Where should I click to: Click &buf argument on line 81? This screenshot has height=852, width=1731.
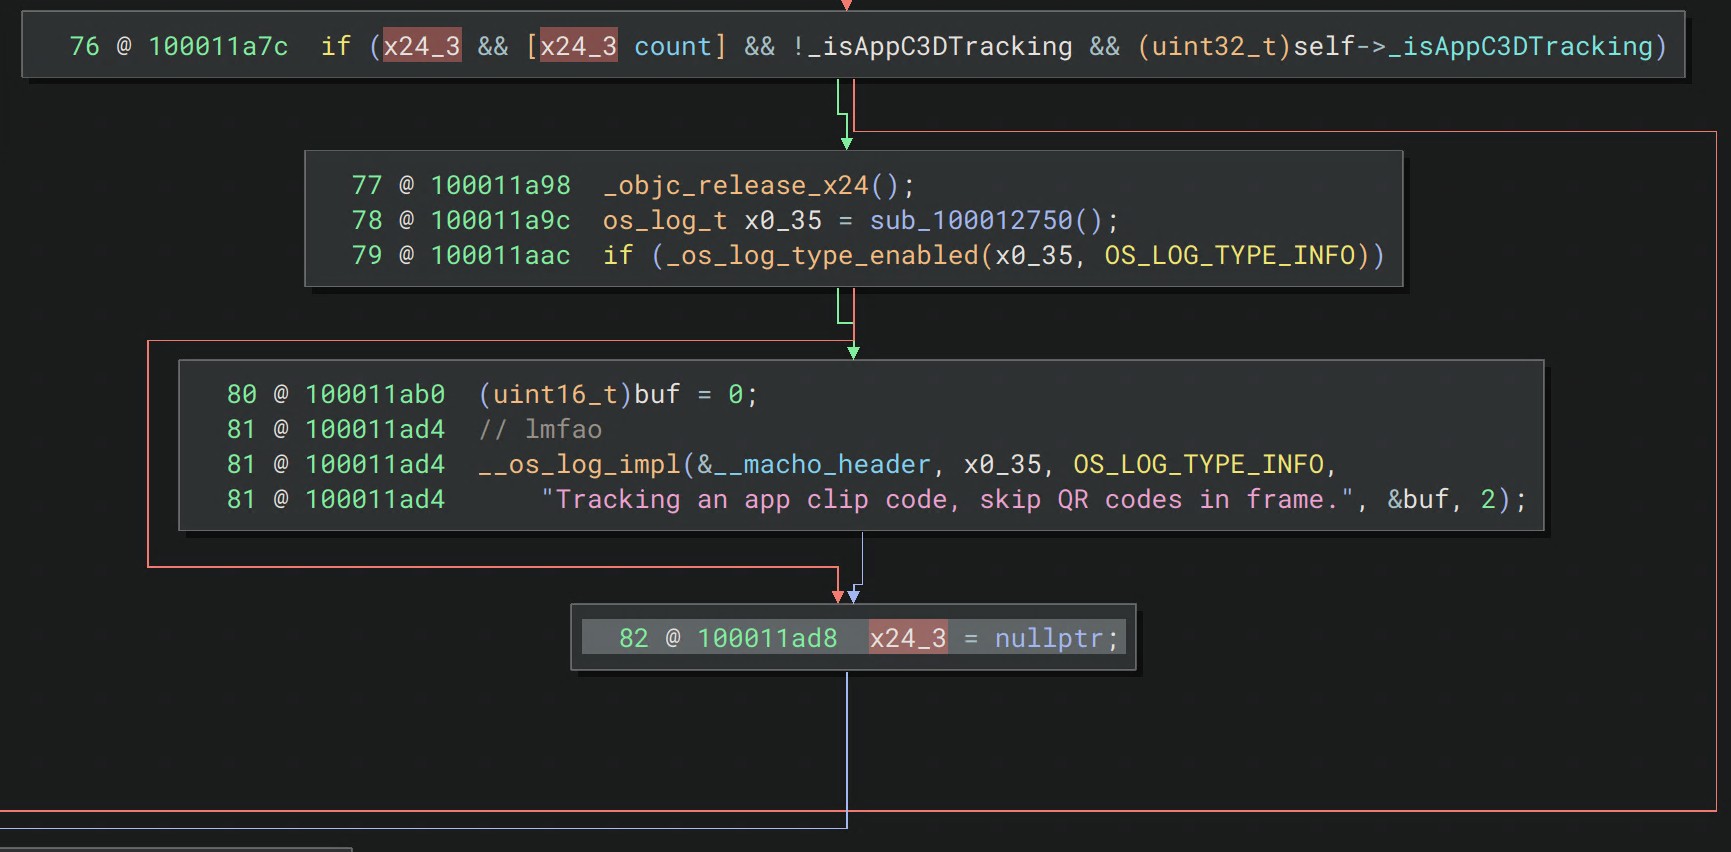pos(1418,499)
